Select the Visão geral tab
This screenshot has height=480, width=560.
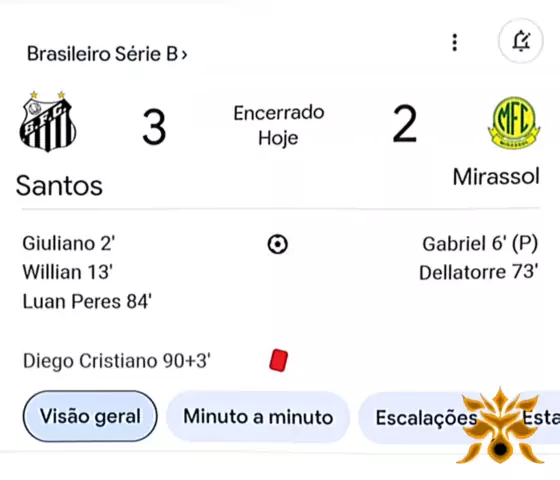(x=90, y=416)
